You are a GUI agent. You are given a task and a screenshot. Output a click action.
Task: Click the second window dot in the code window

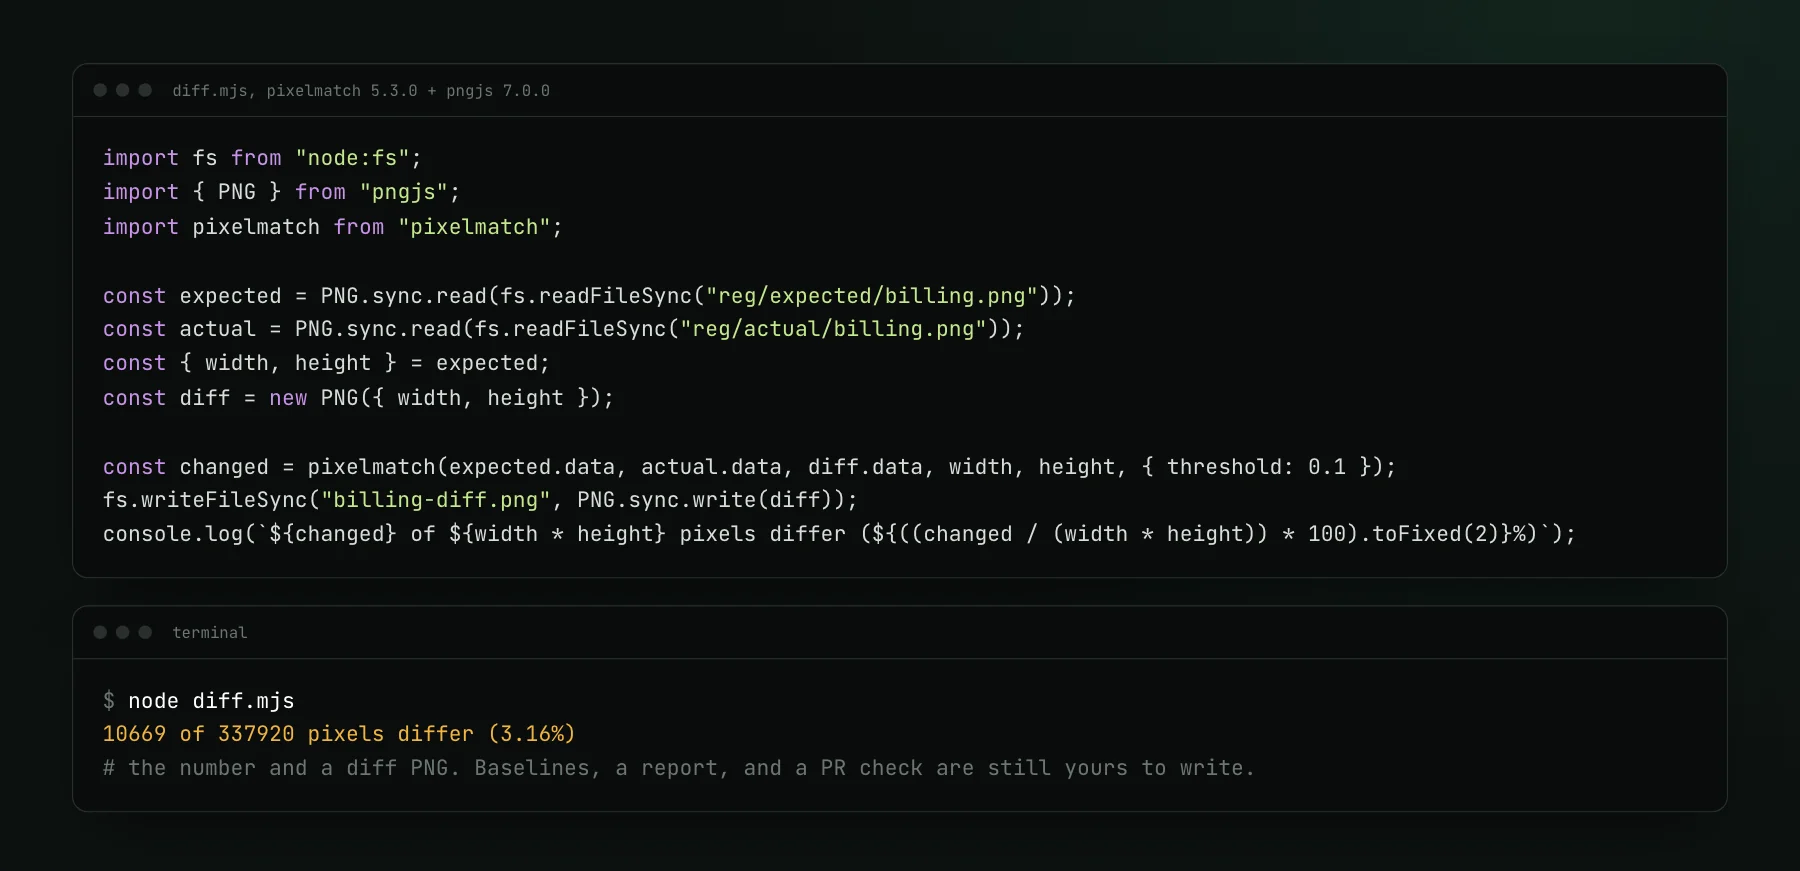click(123, 90)
